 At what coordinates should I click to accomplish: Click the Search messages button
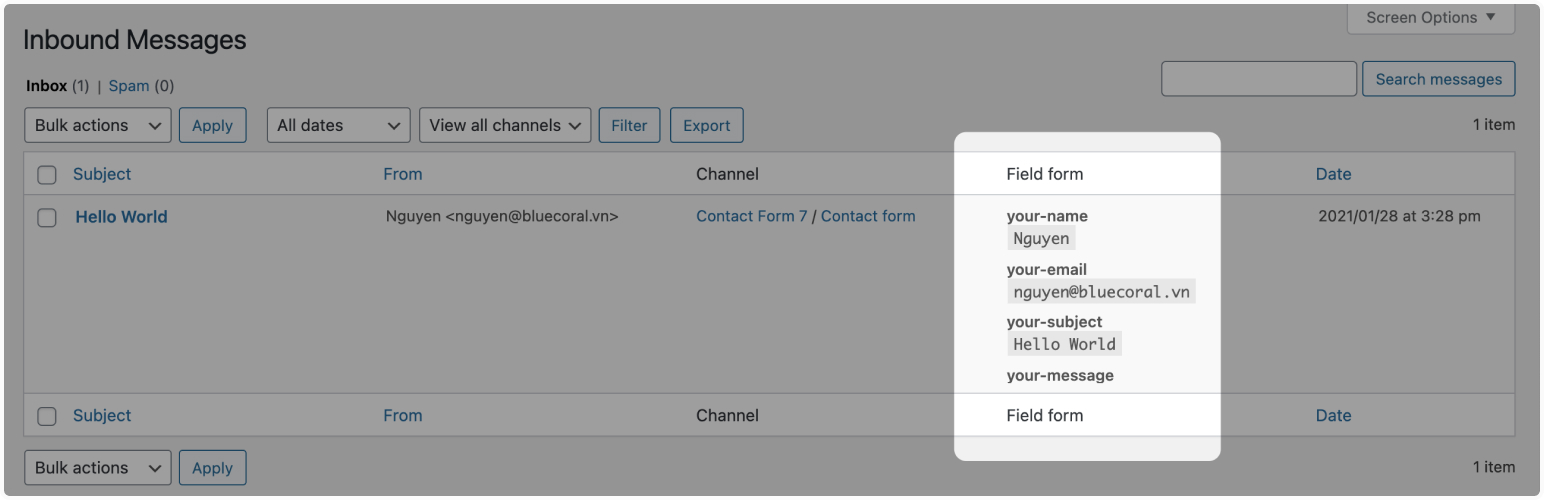(1438, 79)
